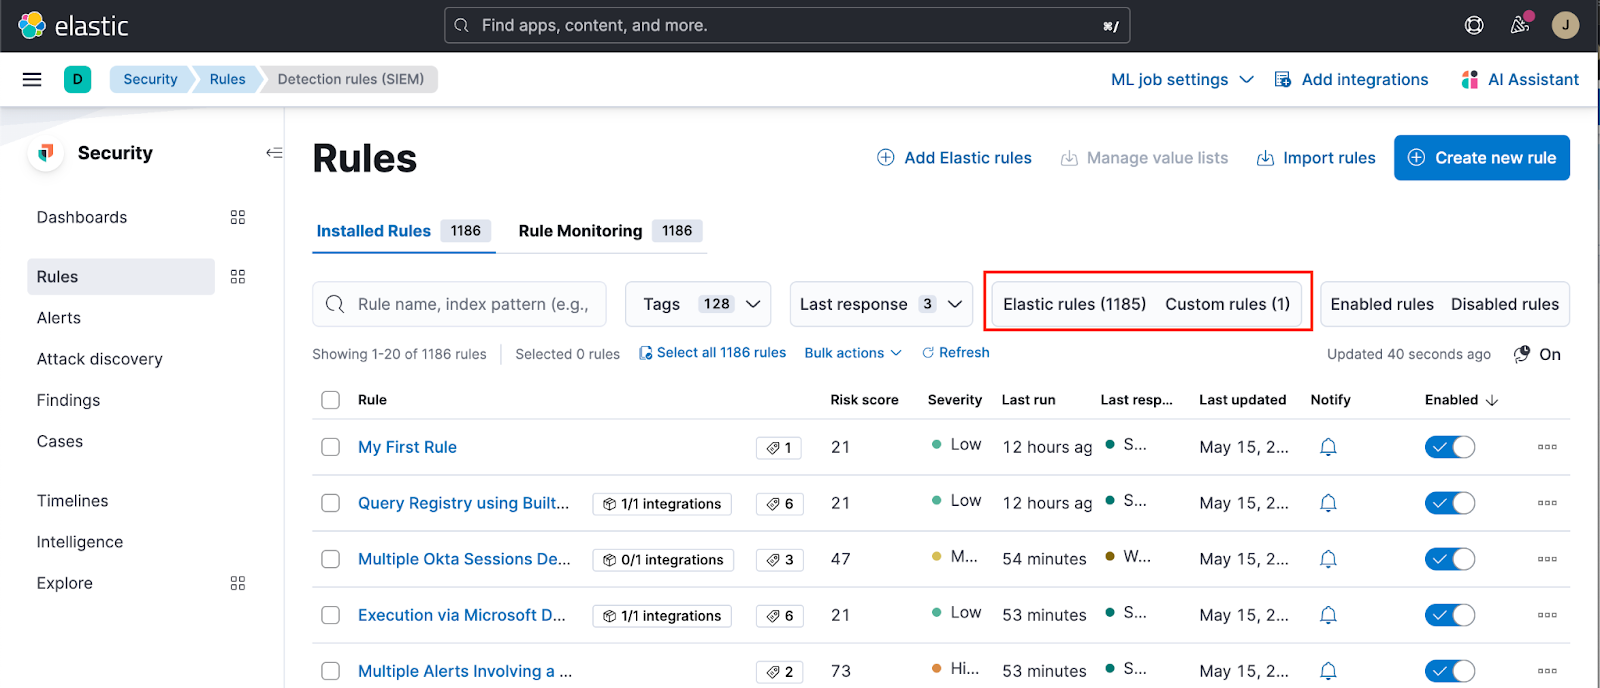Open the Bulk actions dropdown
The height and width of the screenshot is (688, 1600).
click(x=853, y=353)
